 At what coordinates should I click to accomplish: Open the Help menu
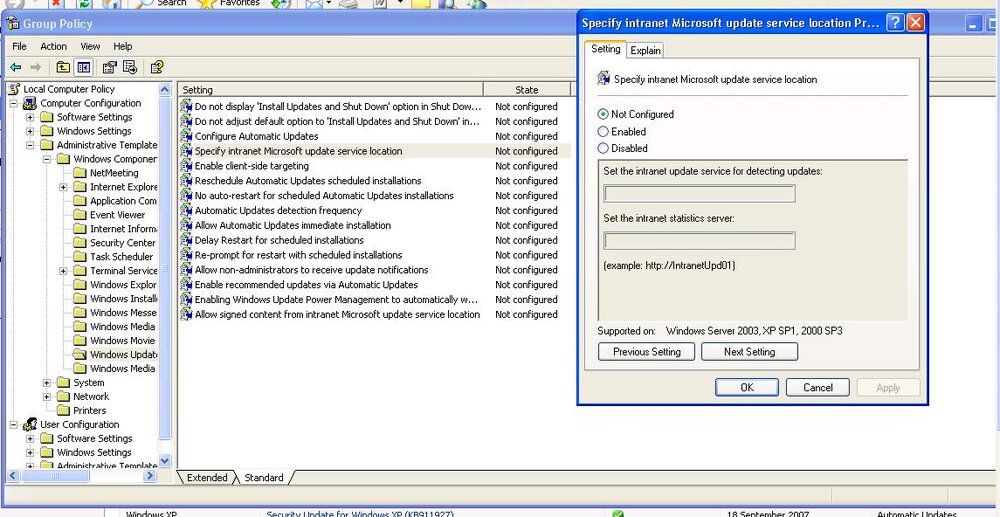[x=122, y=46]
